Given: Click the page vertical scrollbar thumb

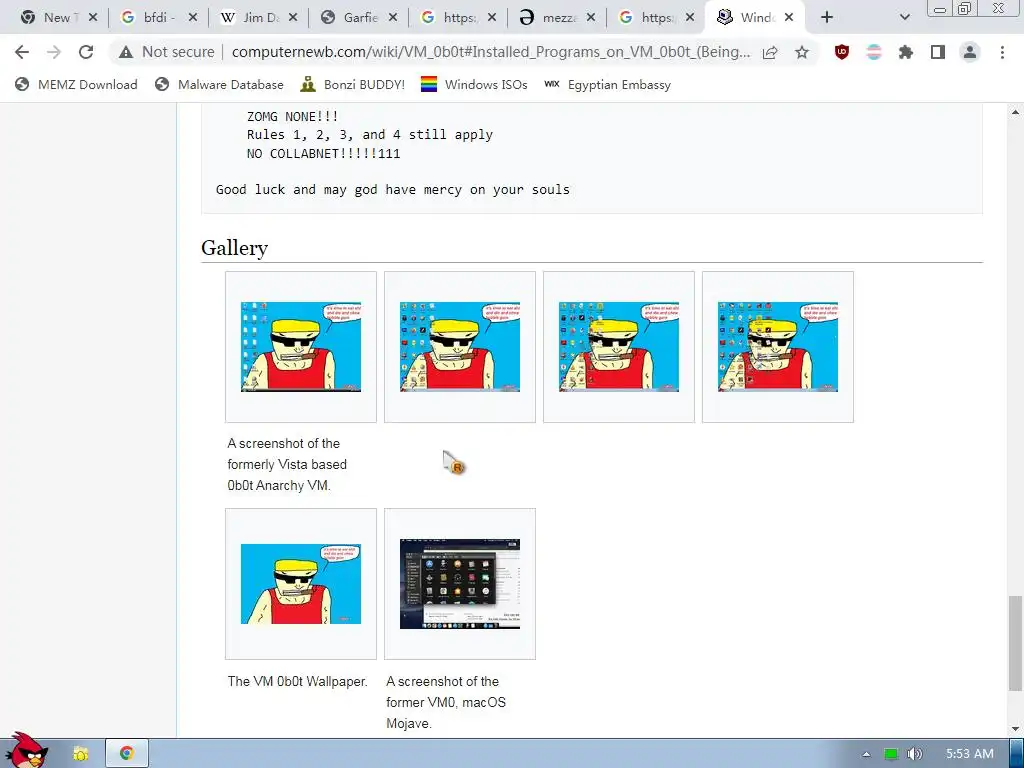Looking at the screenshot, I should [x=1015, y=643].
